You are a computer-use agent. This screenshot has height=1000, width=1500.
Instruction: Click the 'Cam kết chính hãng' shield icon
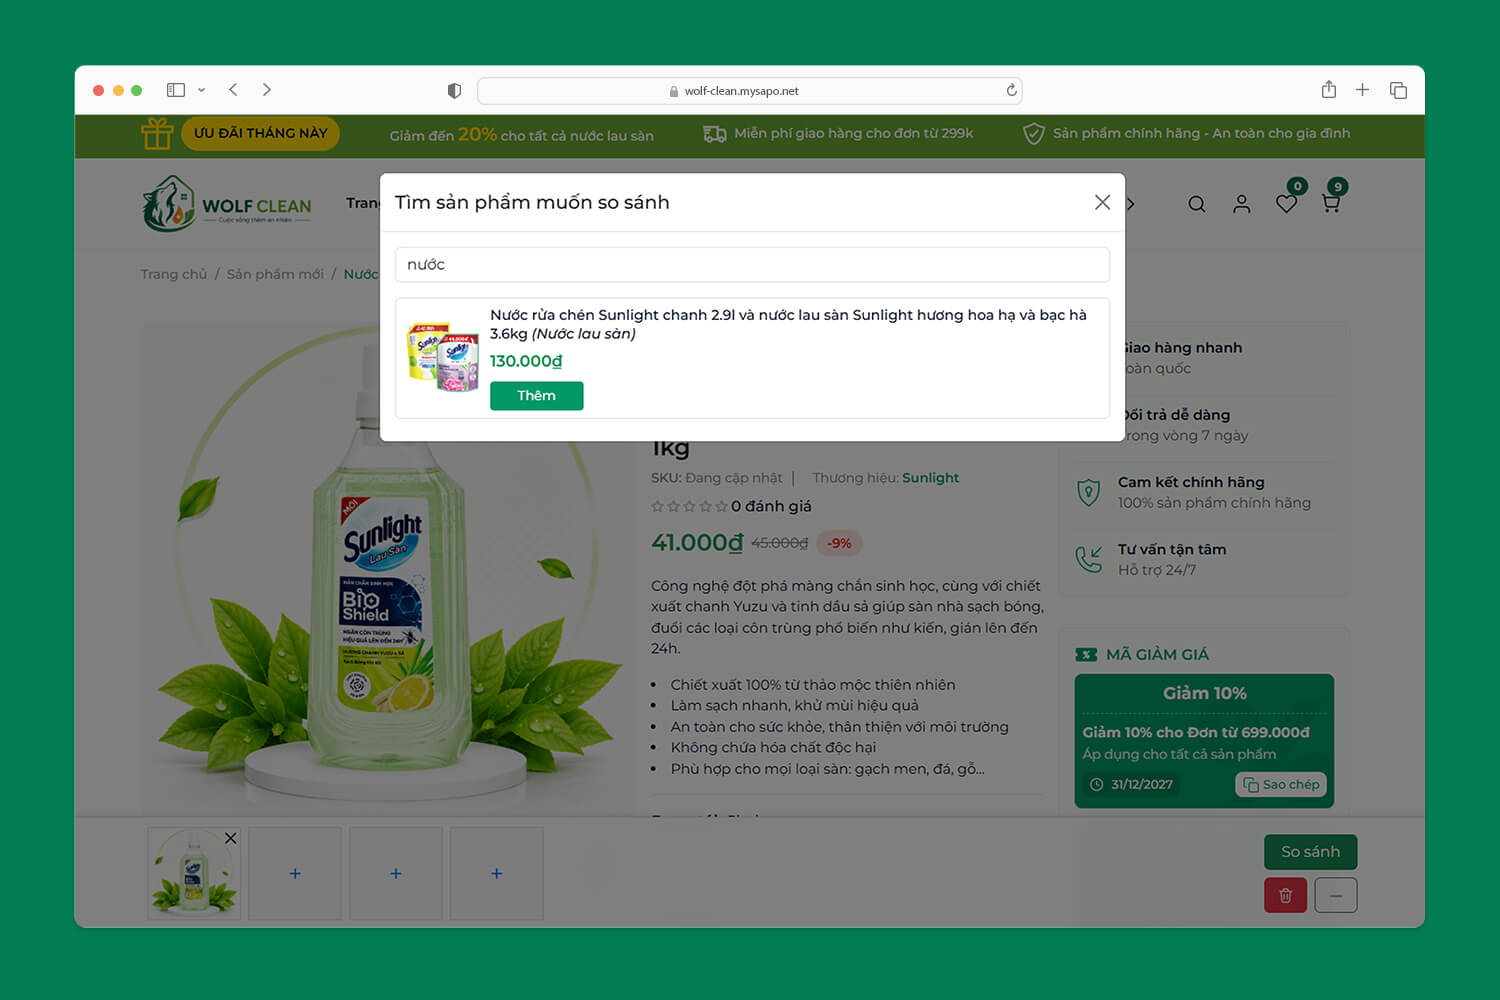(1088, 492)
